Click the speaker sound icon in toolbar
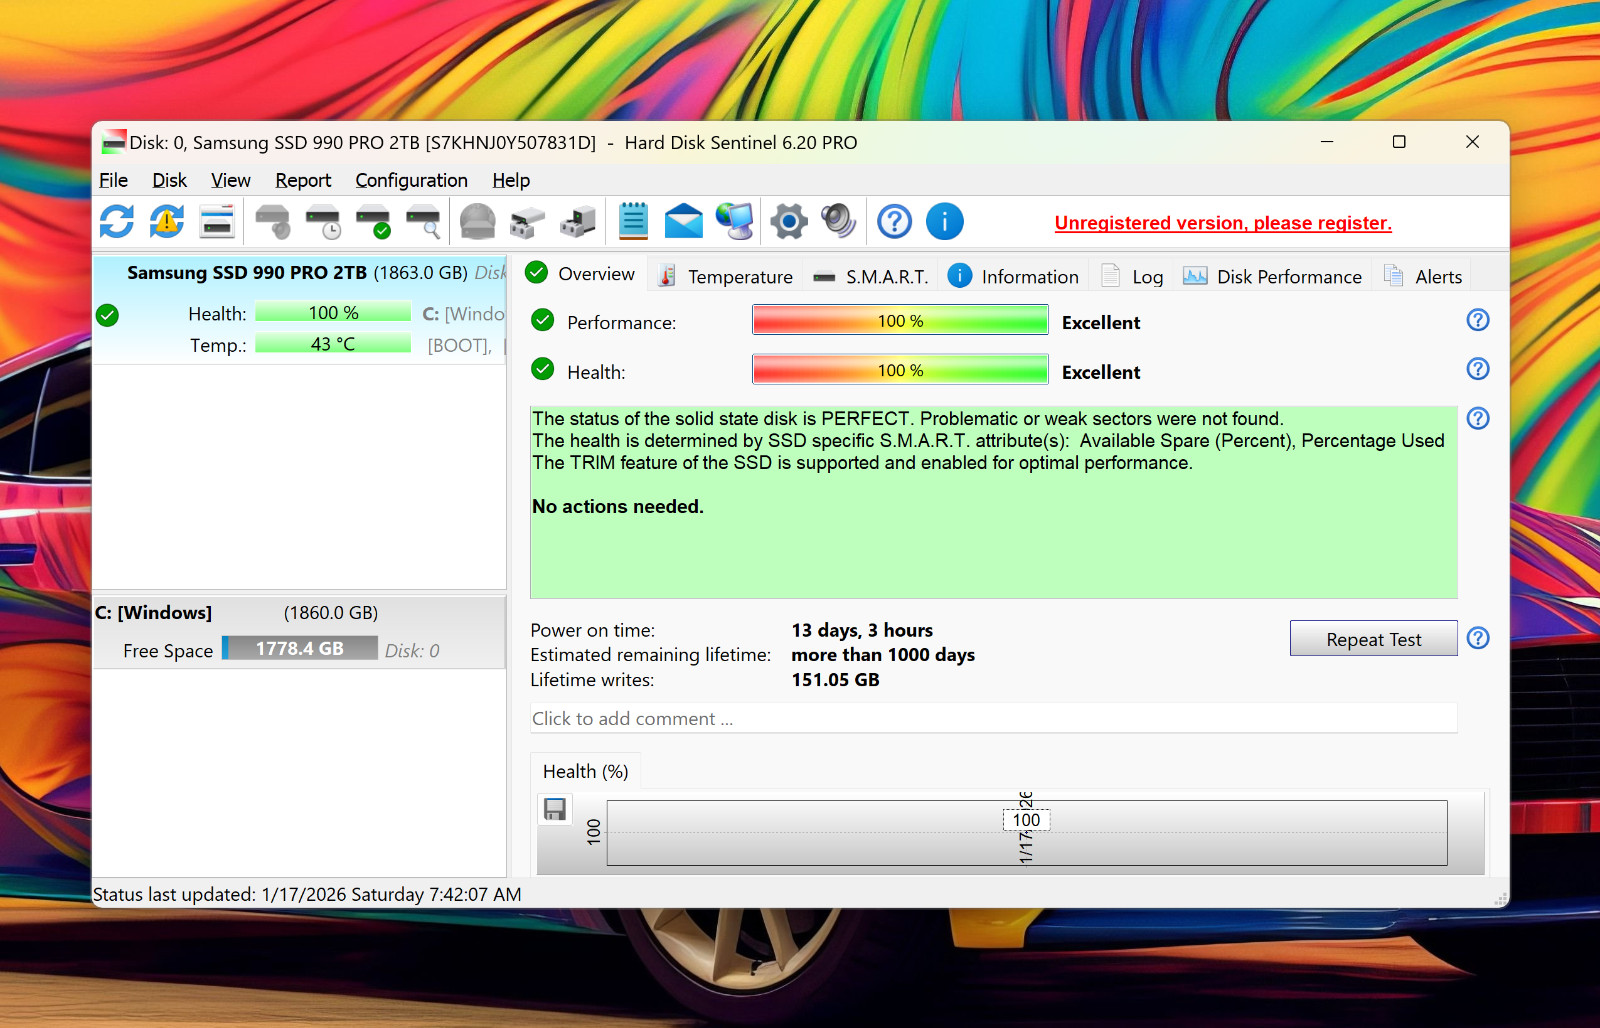Image resolution: width=1600 pixels, height=1028 pixels. pyautogui.click(x=838, y=221)
